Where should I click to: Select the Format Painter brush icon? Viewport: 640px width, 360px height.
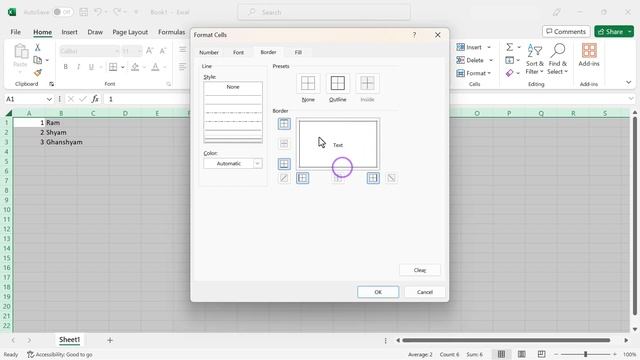pos(38,73)
